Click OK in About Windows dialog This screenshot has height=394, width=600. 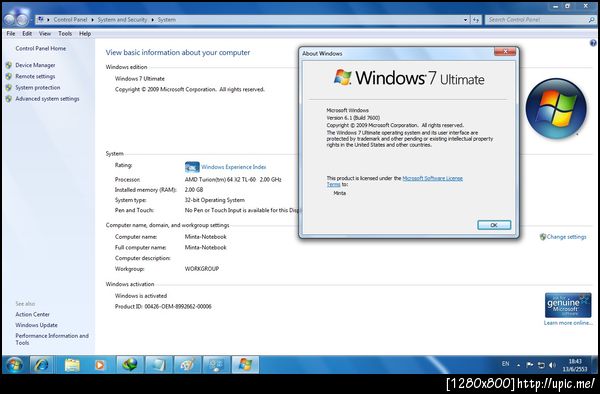(x=494, y=225)
